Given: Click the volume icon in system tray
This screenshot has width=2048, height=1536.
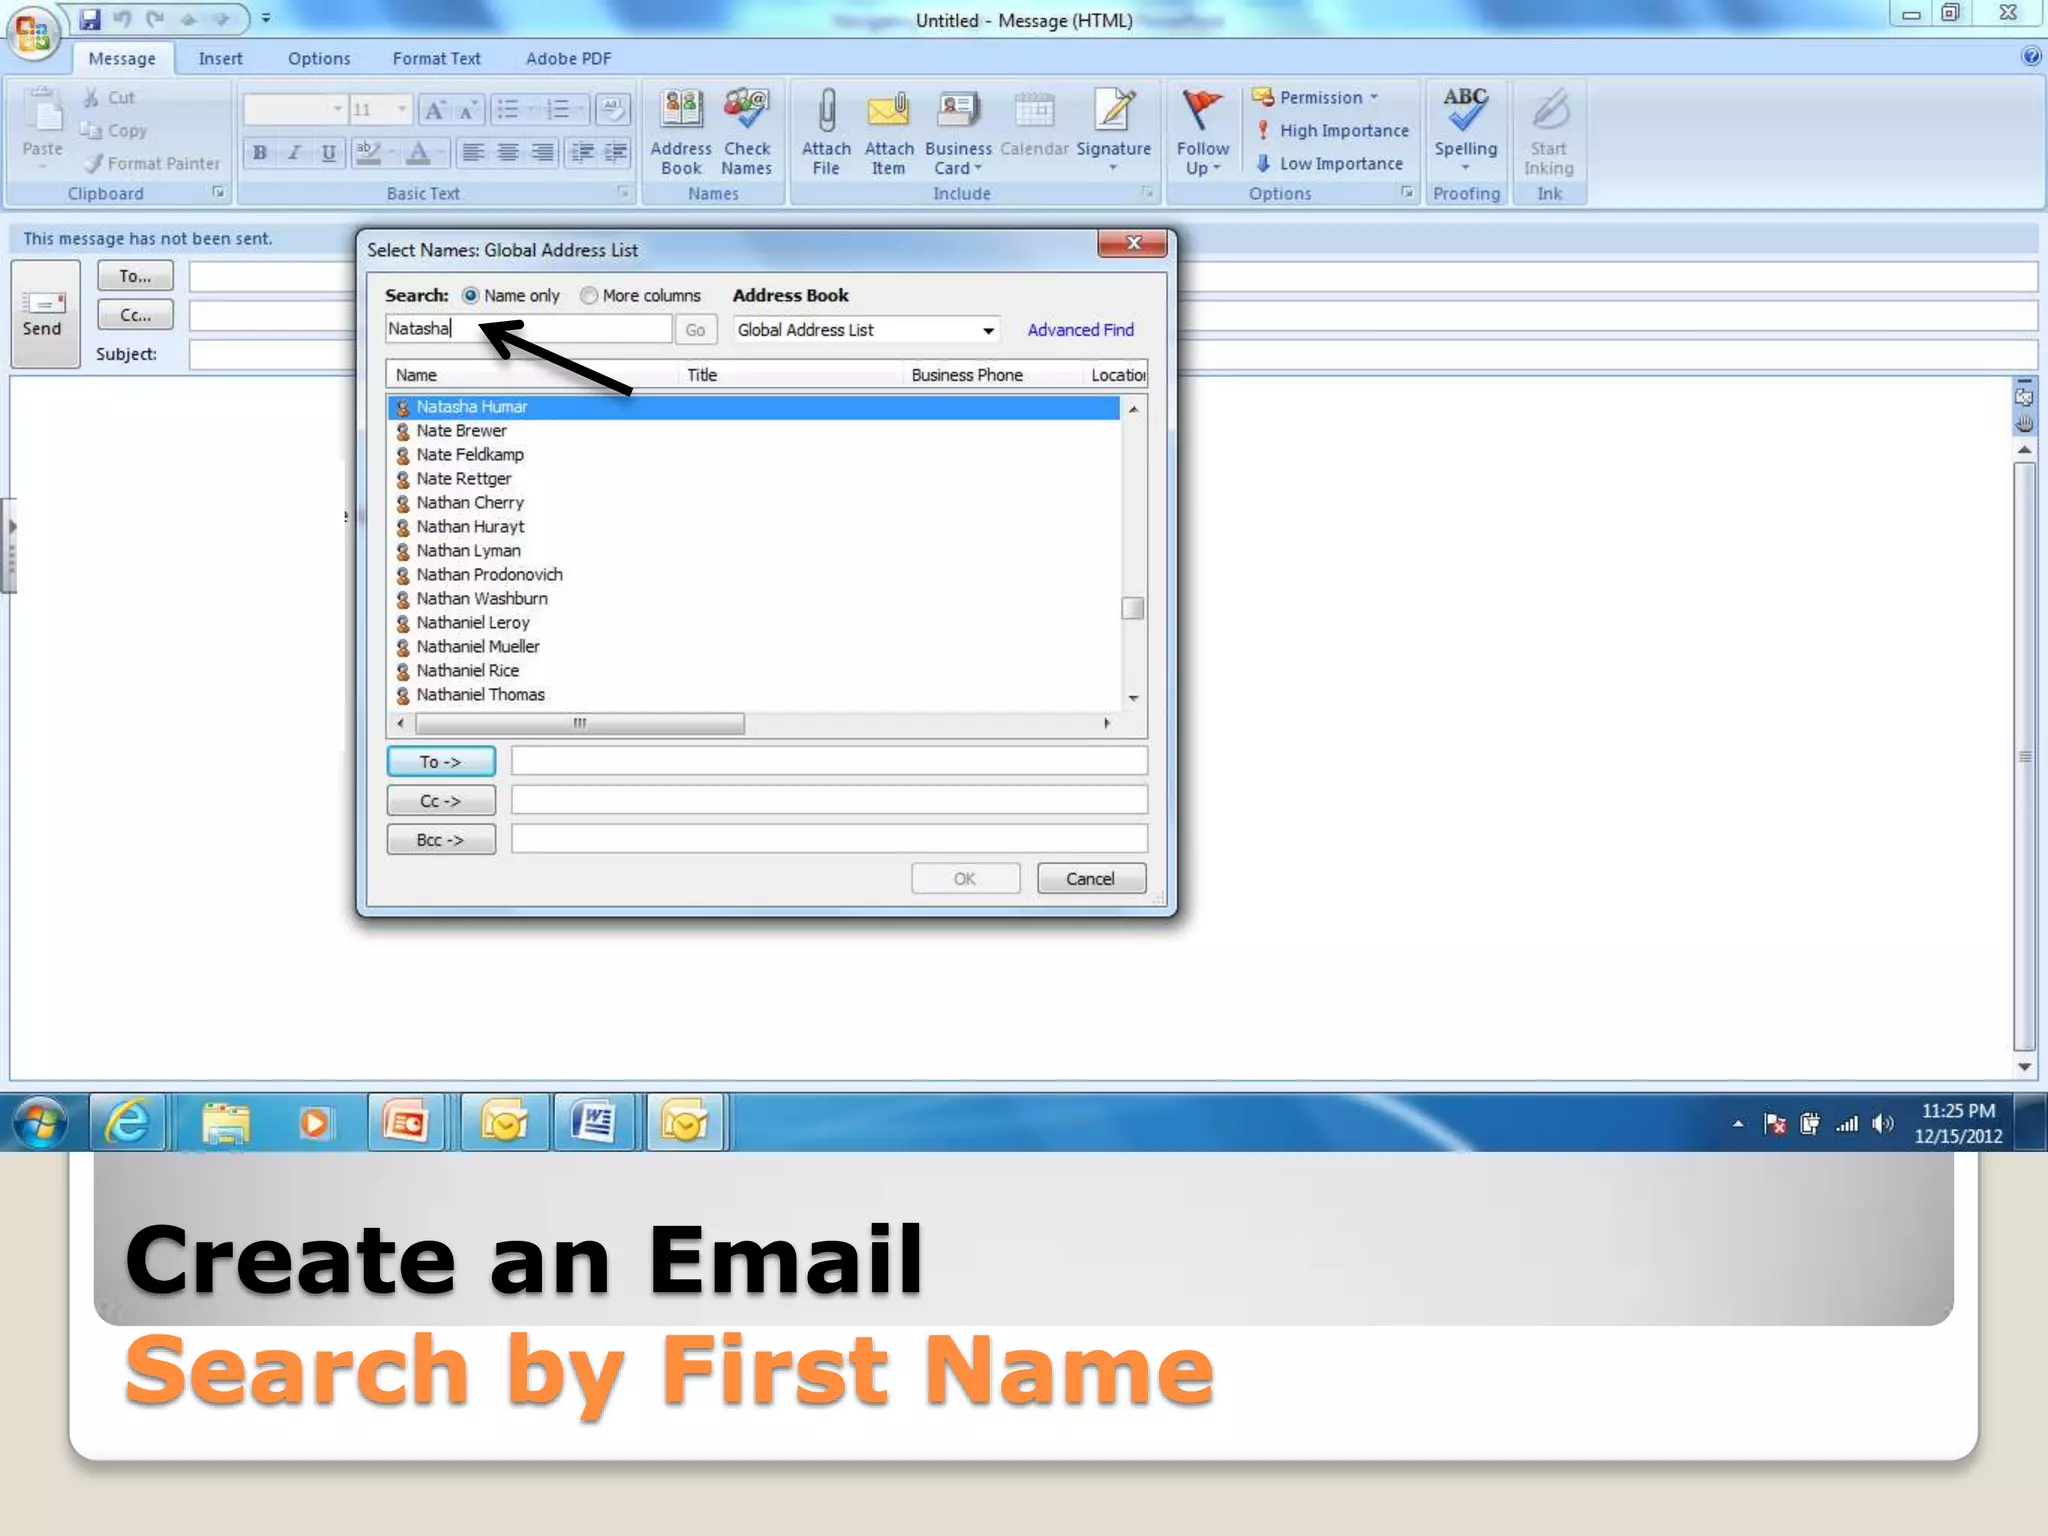Looking at the screenshot, I should point(1883,1123).
